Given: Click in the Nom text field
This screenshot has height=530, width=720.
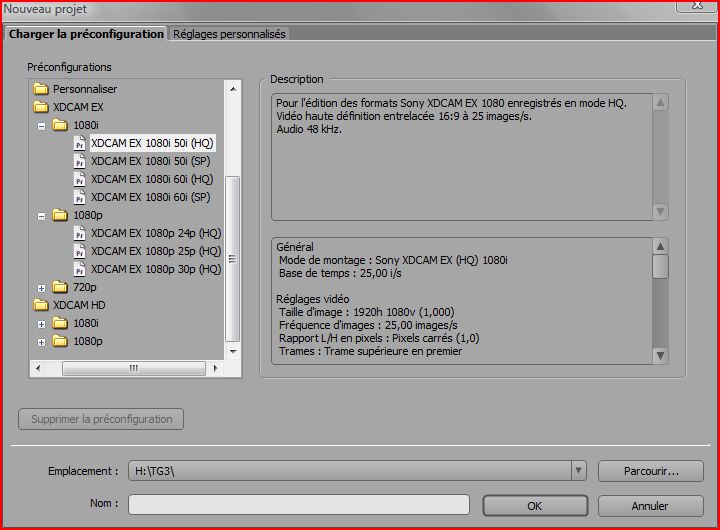Looking at the screenshot, I should tap(299, 504).
